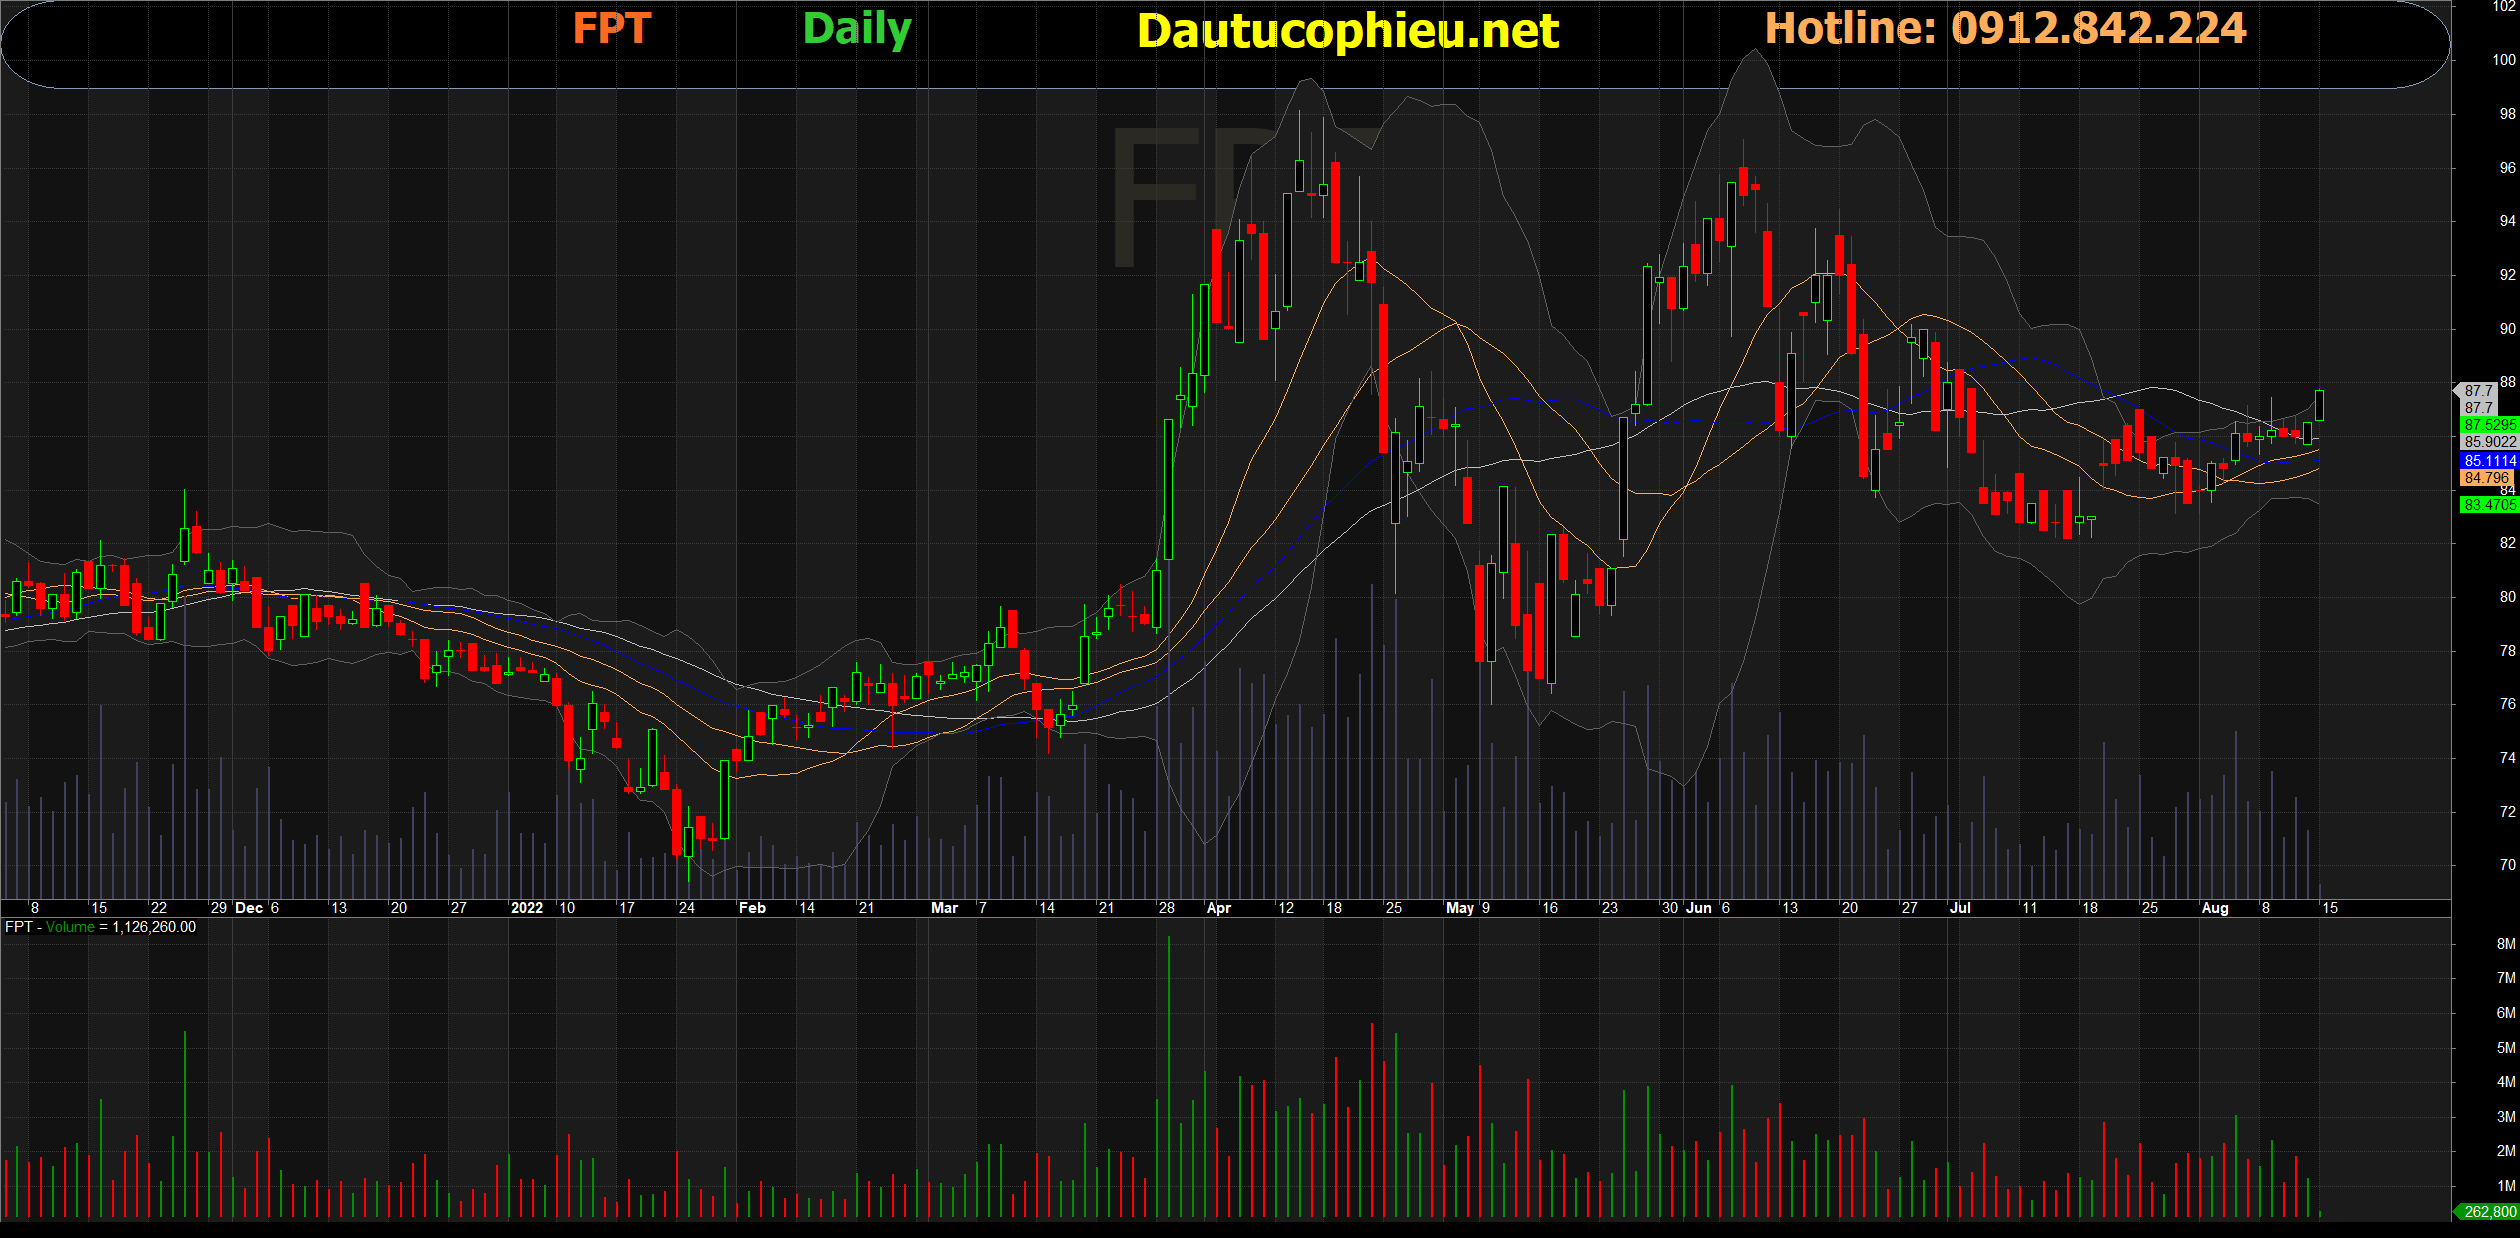2520x1238 pixels.
Task: Click the 8M label on volume axis
Action: 2505,944
